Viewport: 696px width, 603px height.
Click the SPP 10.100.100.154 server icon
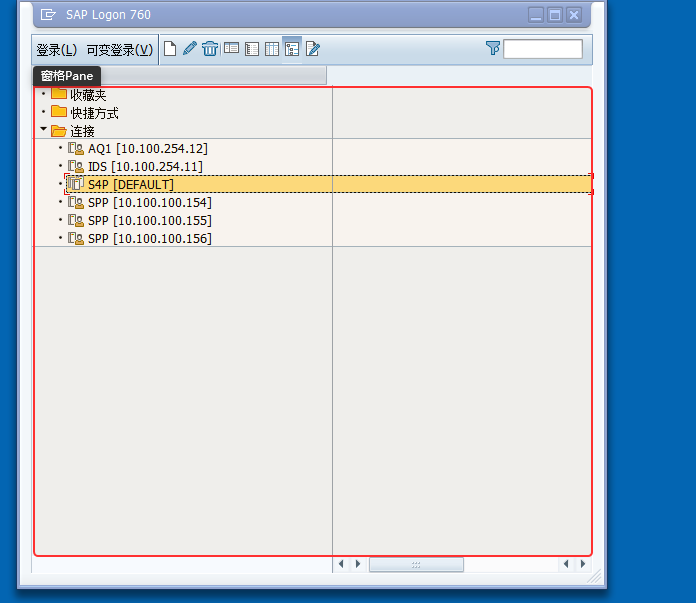[75, 202]
